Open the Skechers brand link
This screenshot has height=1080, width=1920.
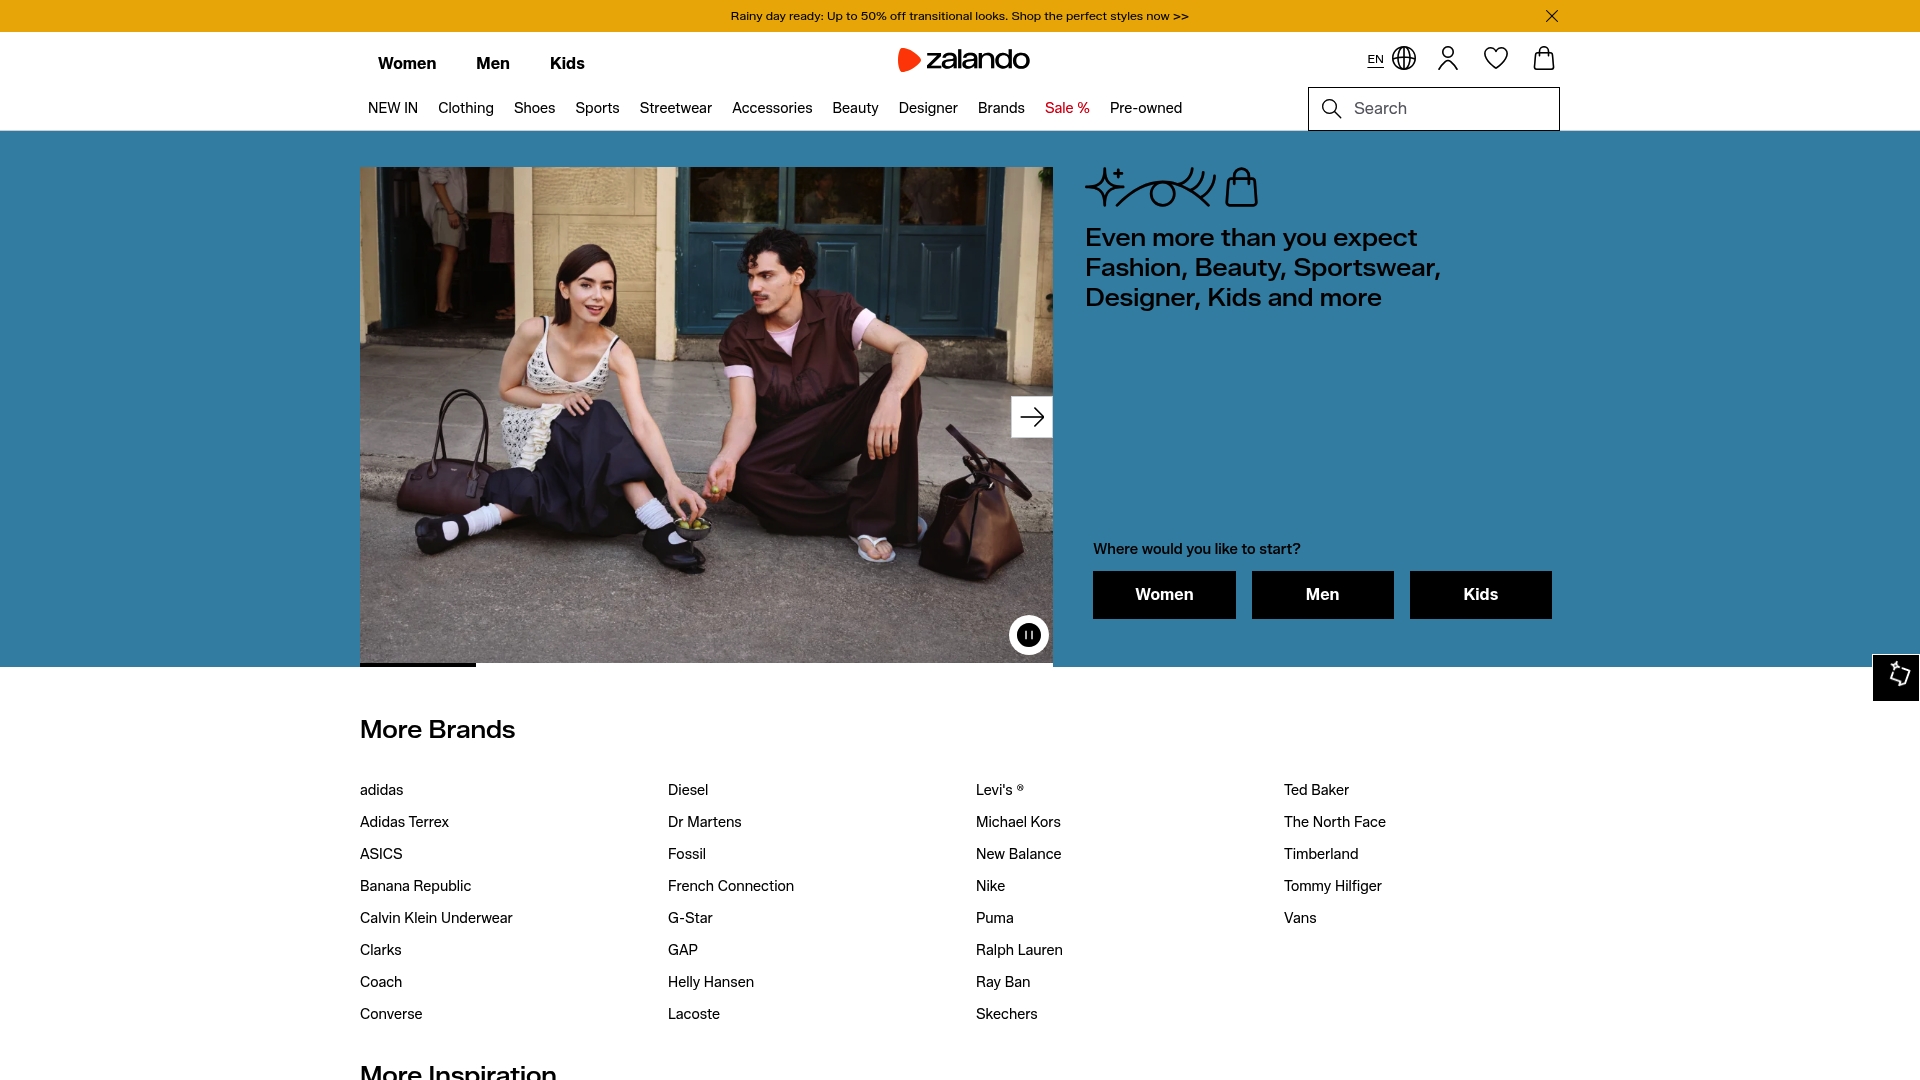pos(1007,1014)
